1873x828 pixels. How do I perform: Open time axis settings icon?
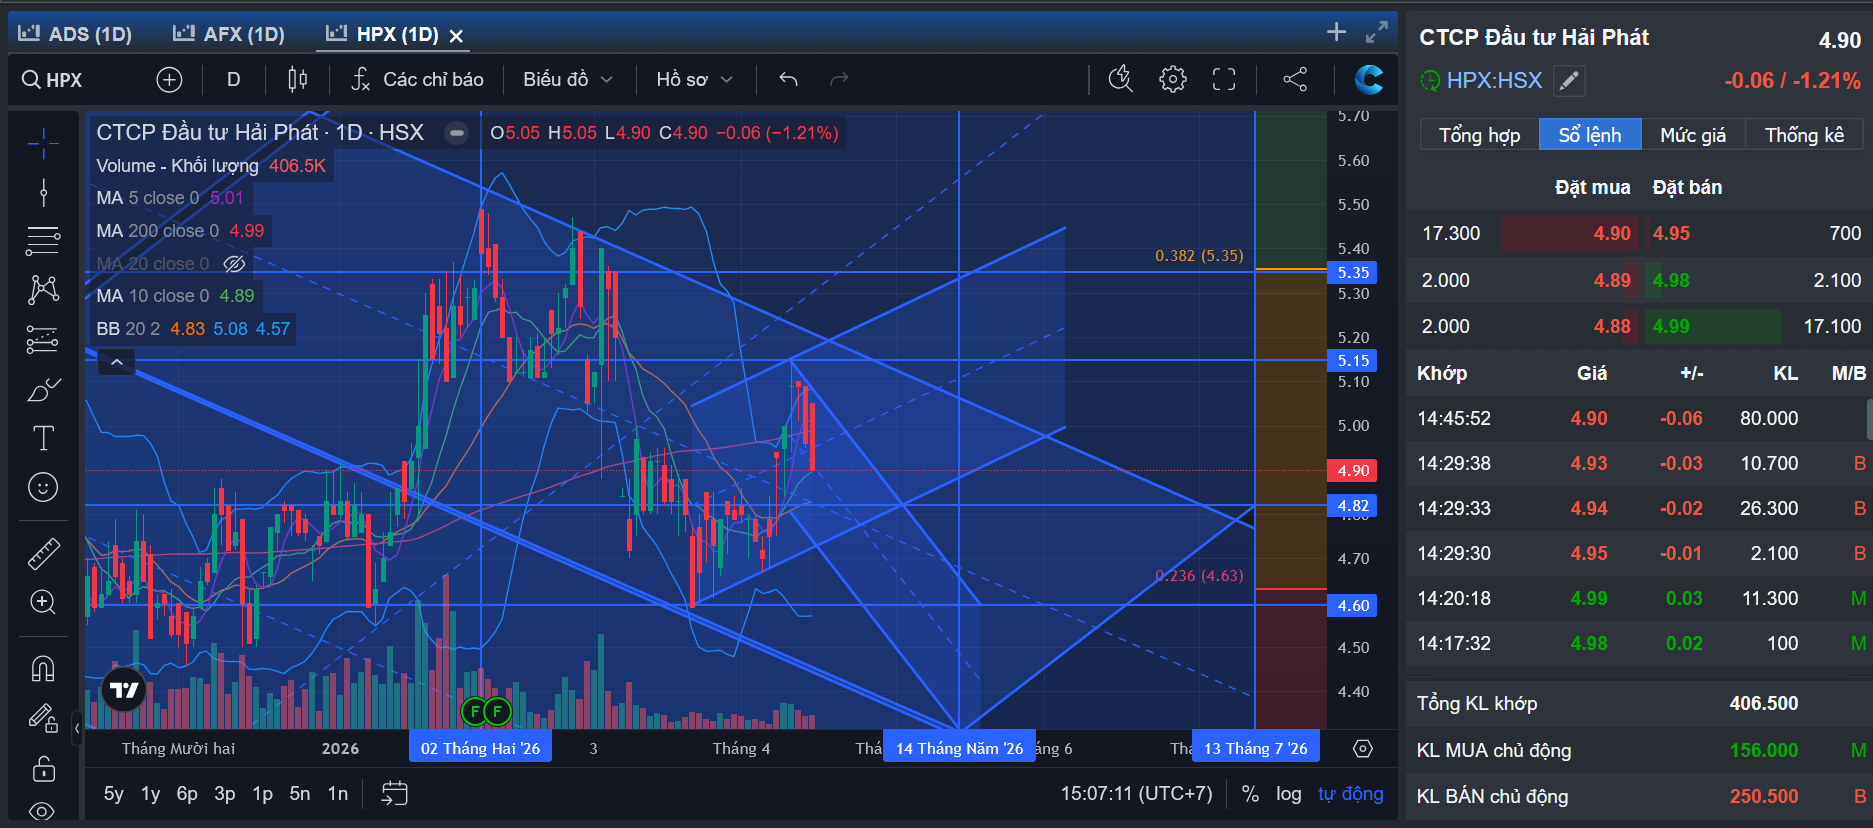1363,748
